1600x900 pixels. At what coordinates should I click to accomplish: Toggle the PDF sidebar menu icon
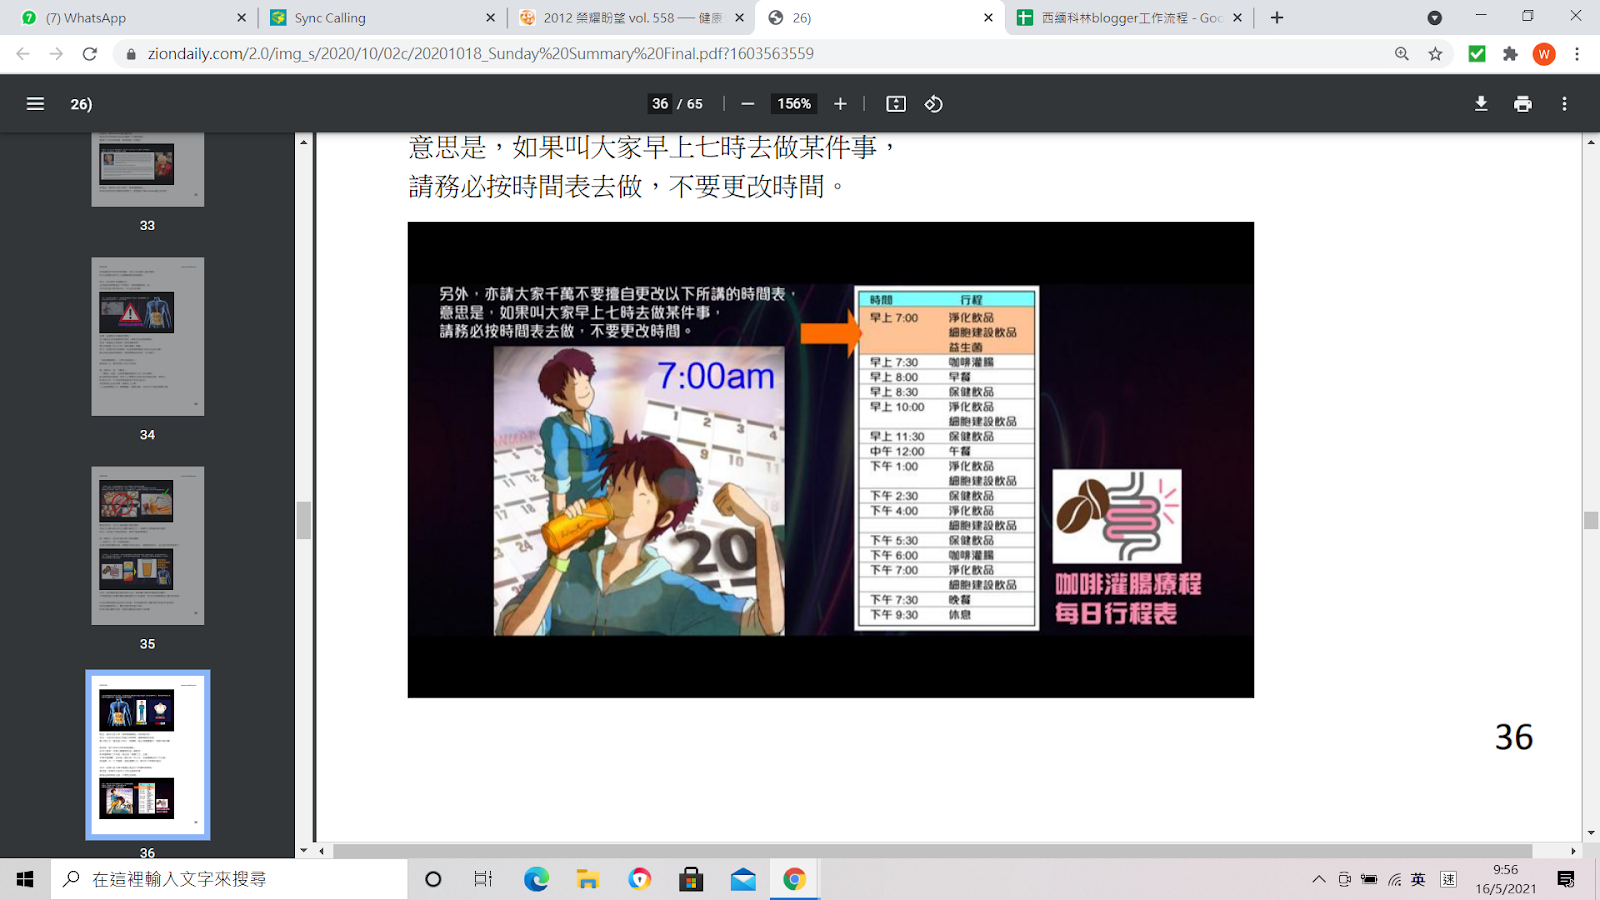click(35, 104)
